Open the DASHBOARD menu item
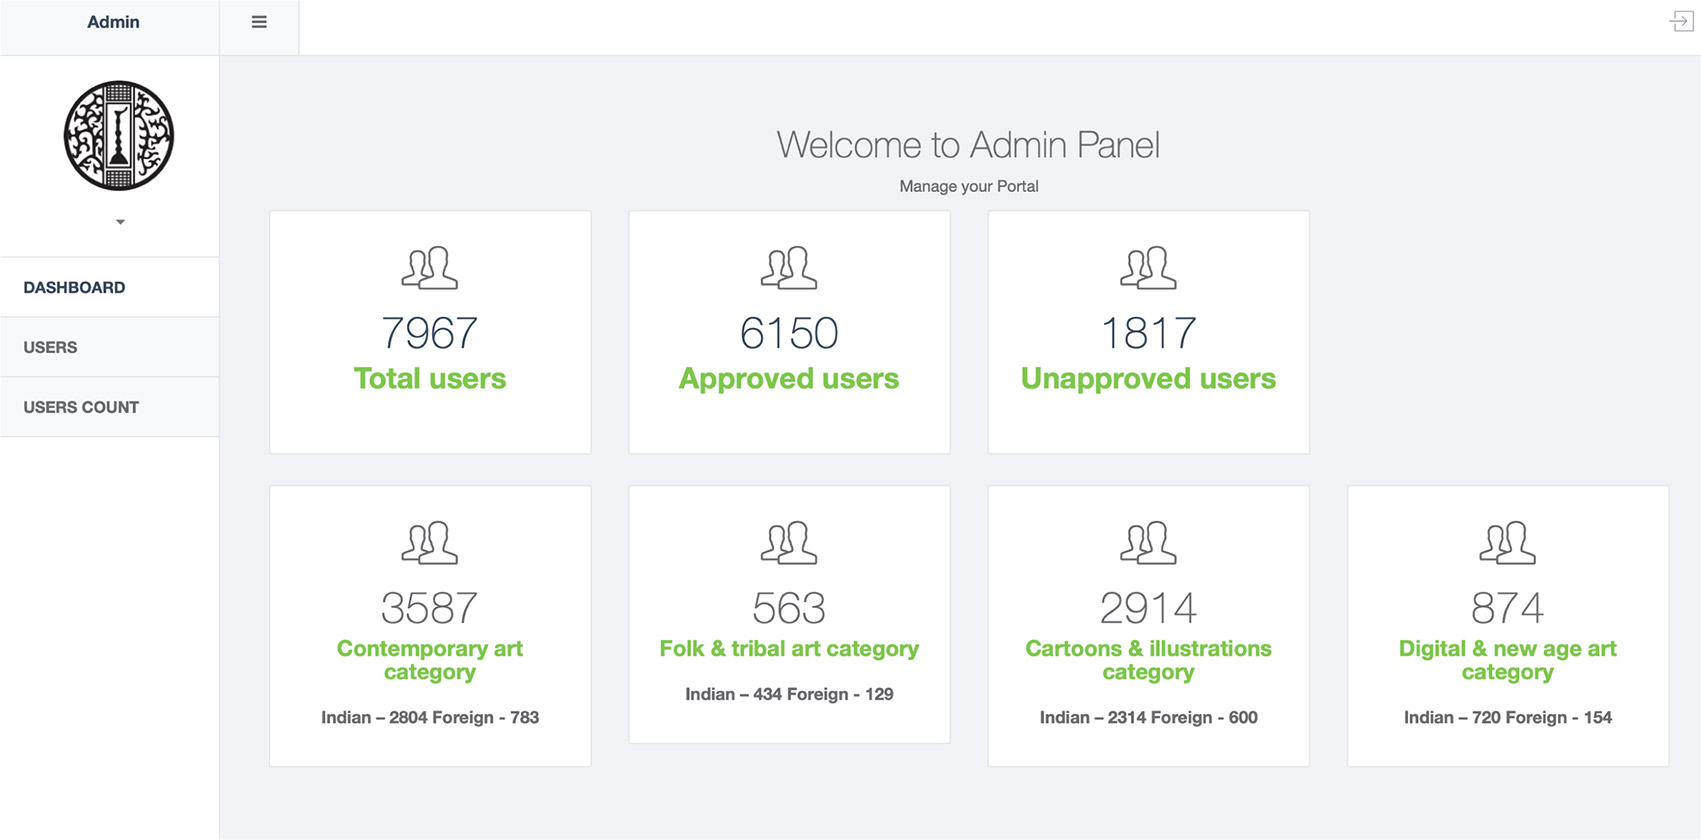Screen dimensions: 1701x840 (110, 287)
